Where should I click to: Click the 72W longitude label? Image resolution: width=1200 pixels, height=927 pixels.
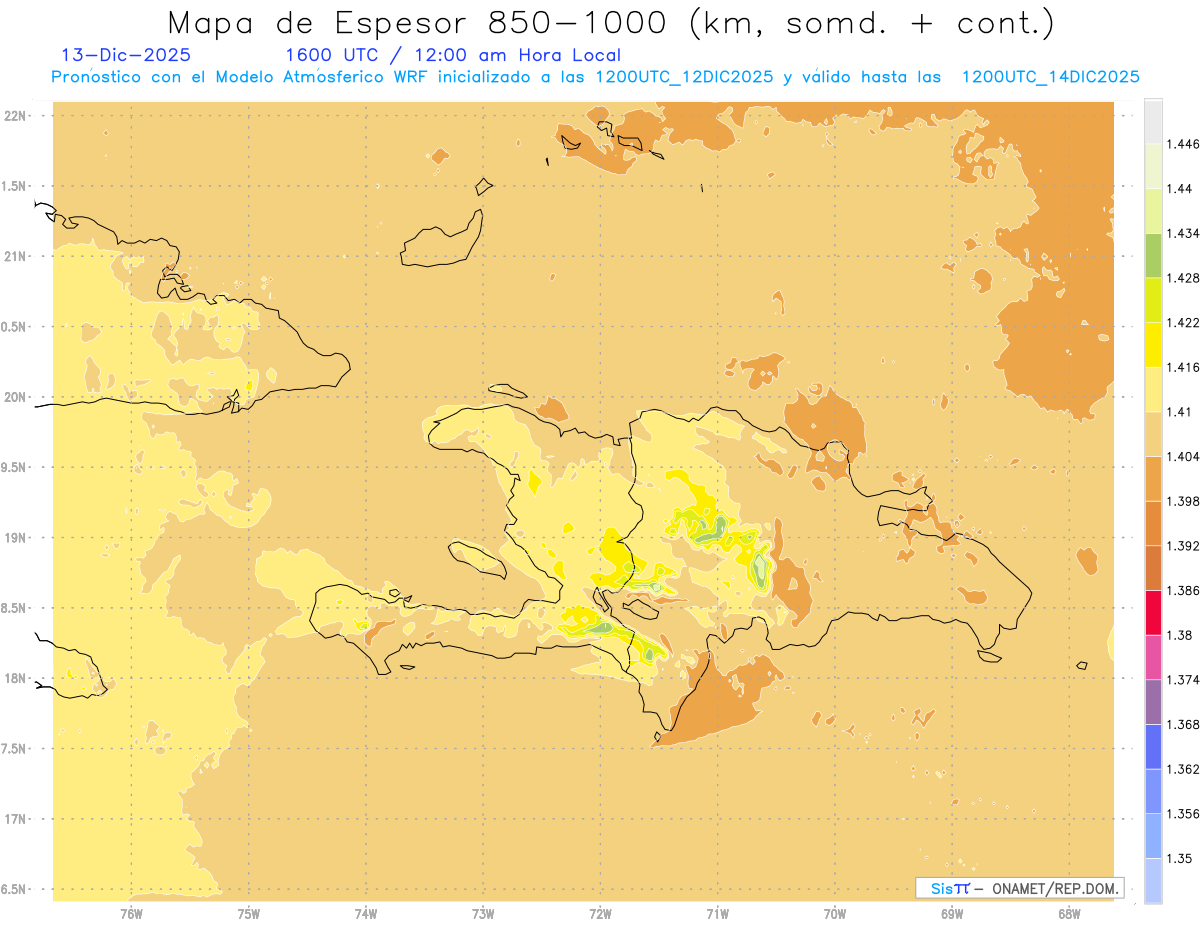tap(600, 913)
